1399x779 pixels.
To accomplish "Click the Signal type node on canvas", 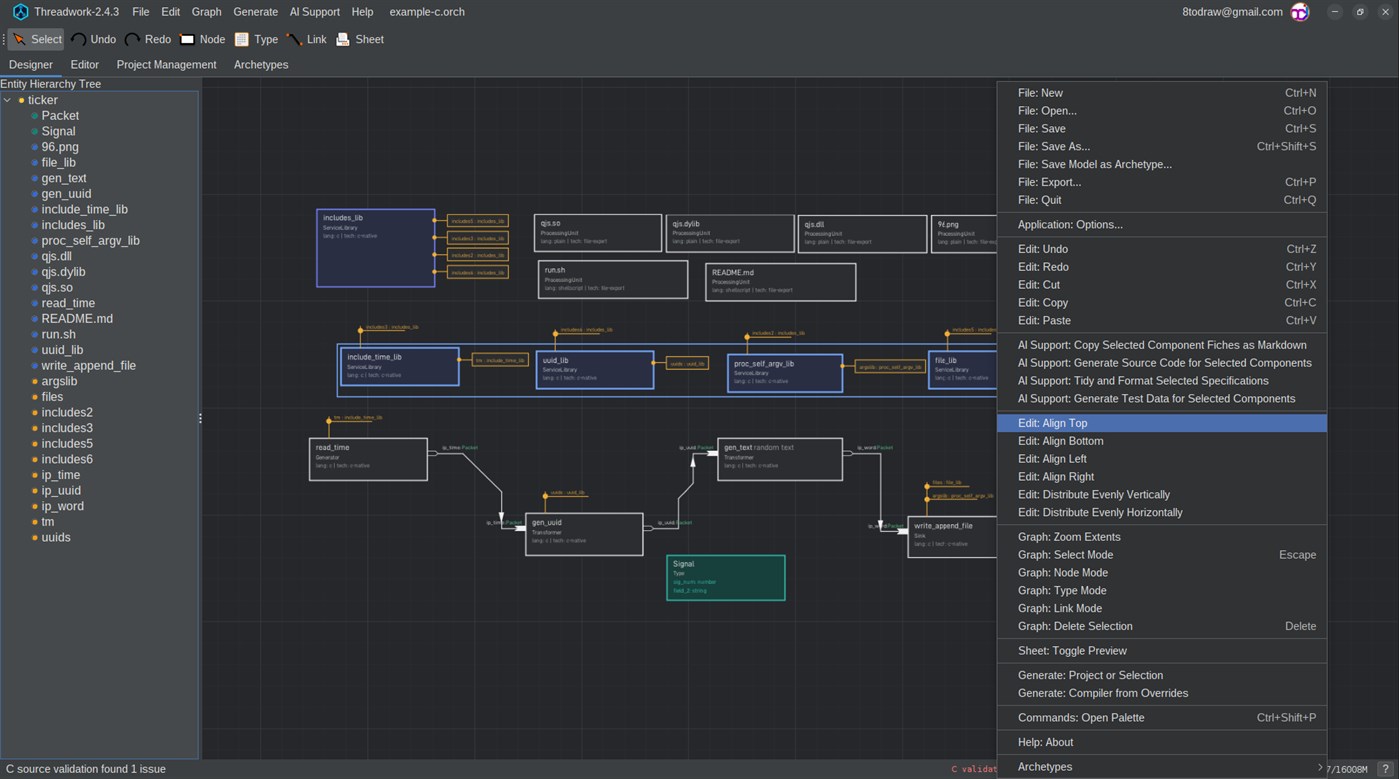I will [x=726, y=578].
